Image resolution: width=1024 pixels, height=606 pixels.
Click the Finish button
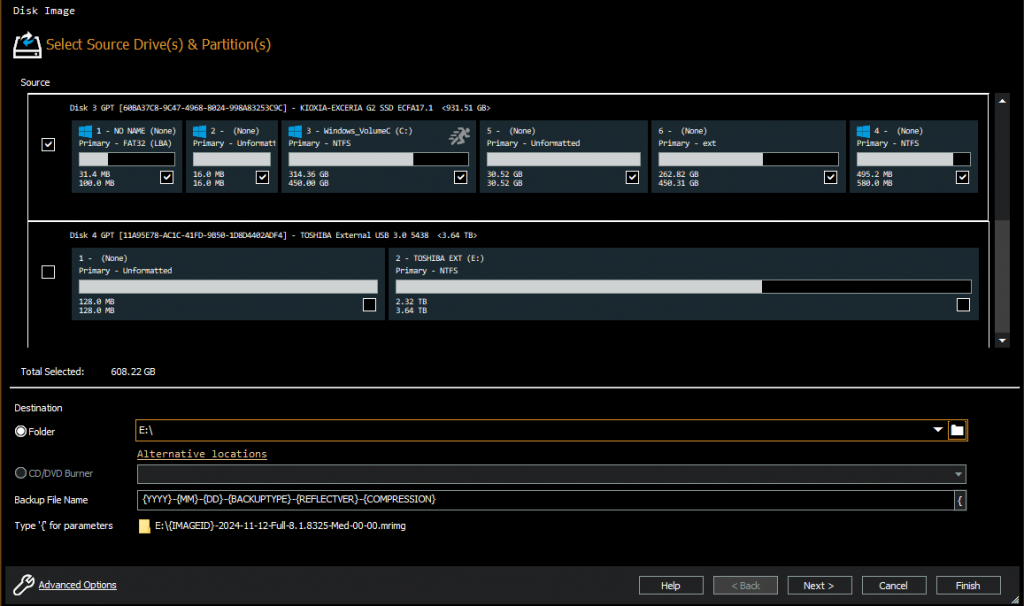[x=968, y=585]
